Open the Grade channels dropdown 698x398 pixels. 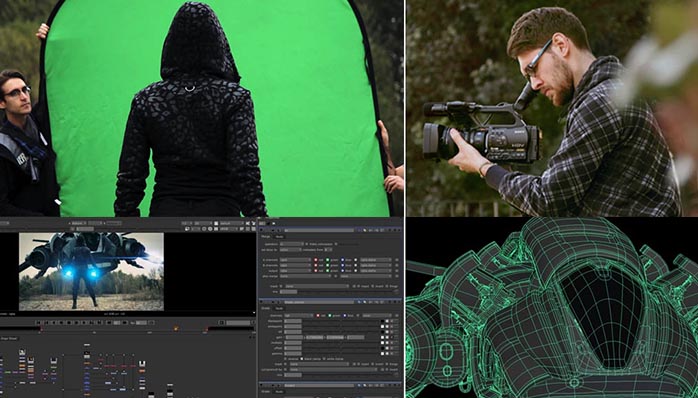[x=299, y=316]
